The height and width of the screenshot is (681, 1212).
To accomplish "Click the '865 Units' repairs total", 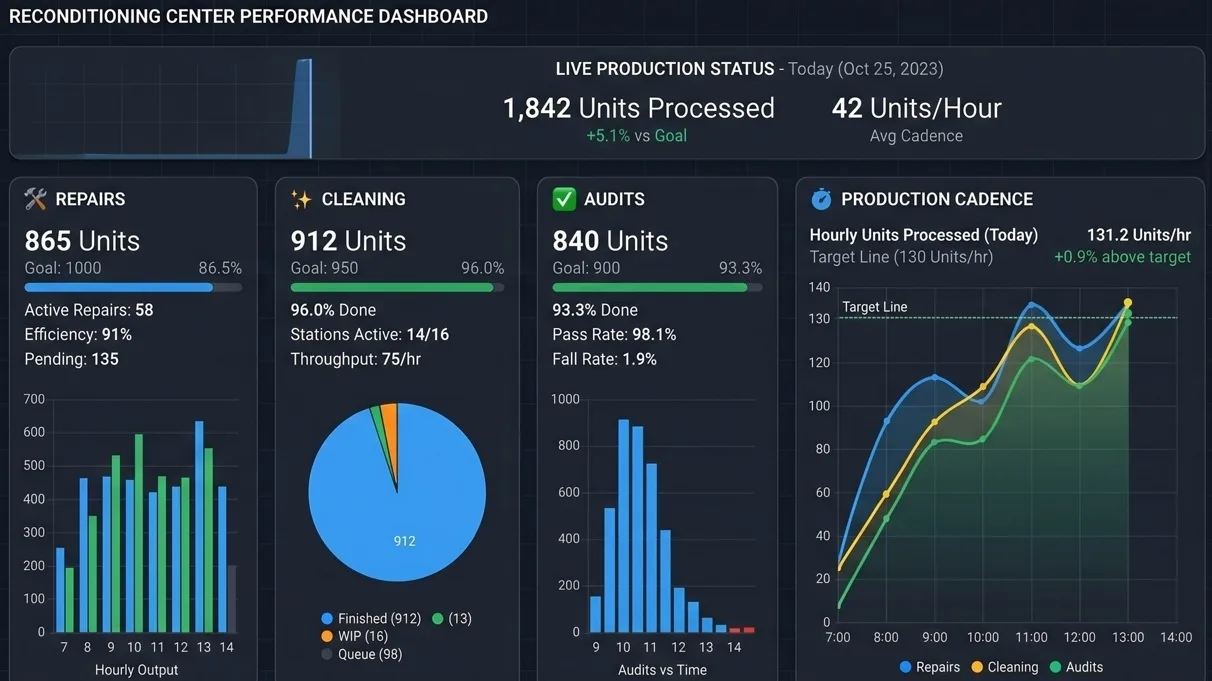I will pyautogui.click(x=82, y=241).
